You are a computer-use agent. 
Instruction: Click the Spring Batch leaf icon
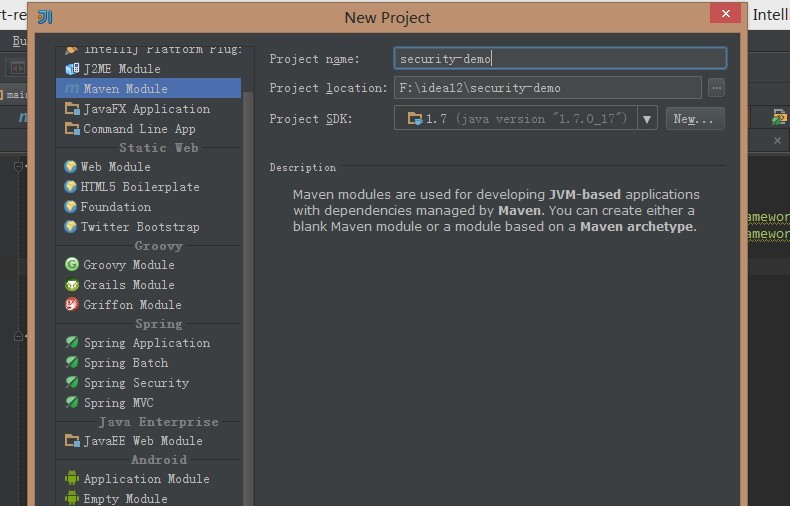(x=72, y=363)
